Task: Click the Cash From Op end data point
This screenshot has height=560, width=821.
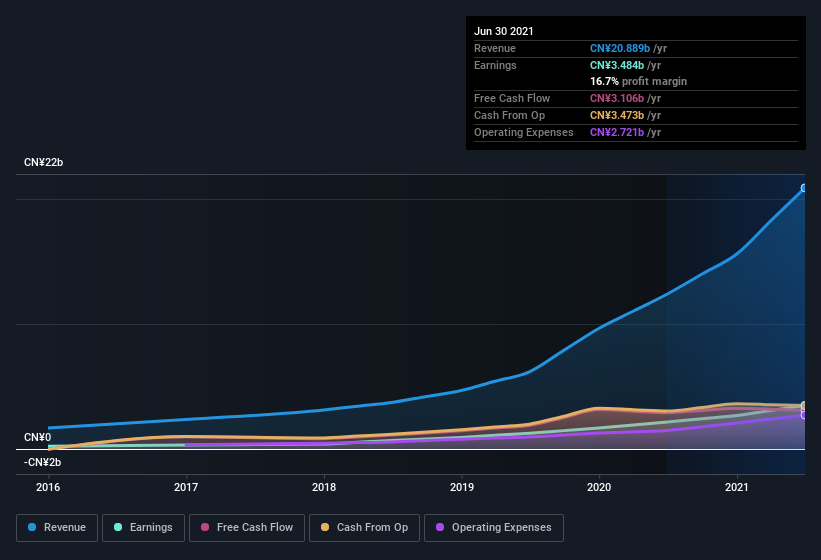Action: (x=804, y=406)
